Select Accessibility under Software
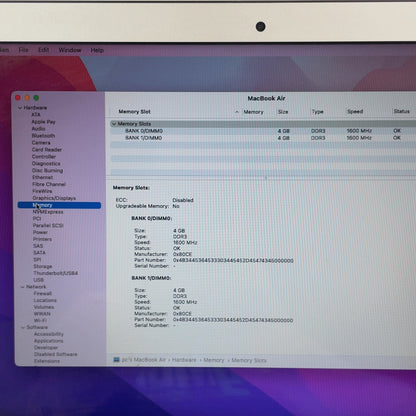This screenshot has height=416, width=416. [x=49, y=334]
